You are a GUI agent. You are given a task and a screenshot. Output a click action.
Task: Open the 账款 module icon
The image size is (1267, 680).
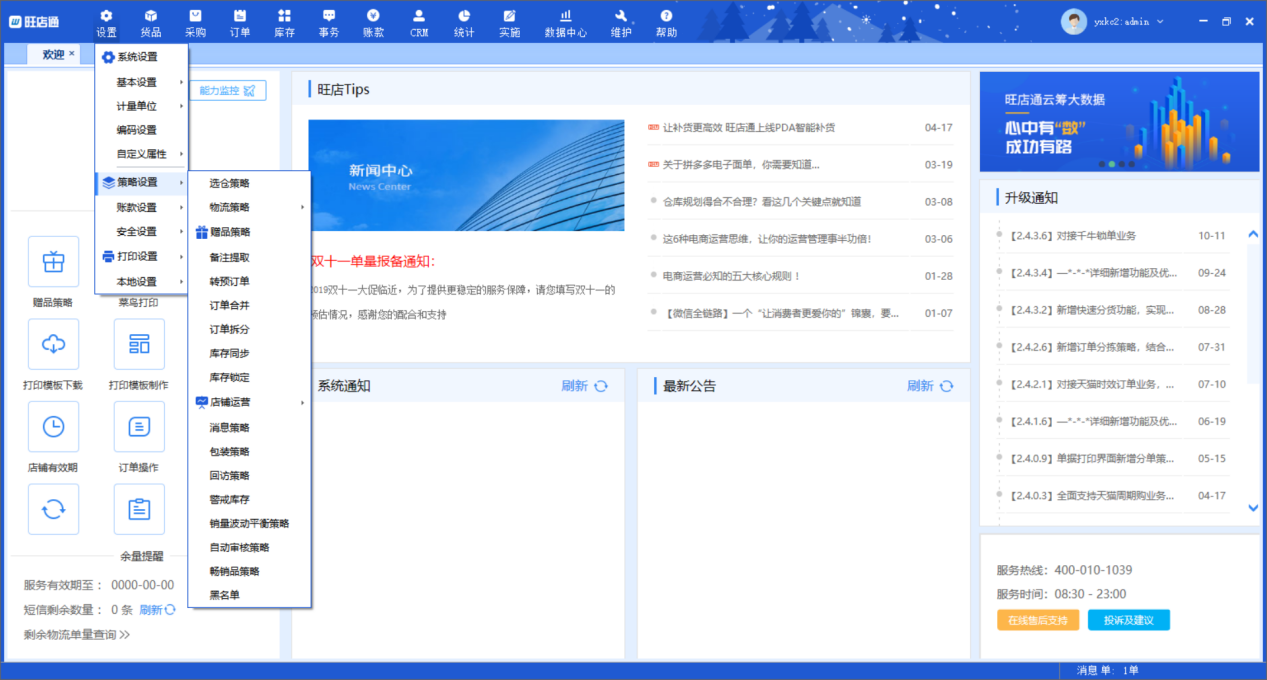(x=373, y=15)
